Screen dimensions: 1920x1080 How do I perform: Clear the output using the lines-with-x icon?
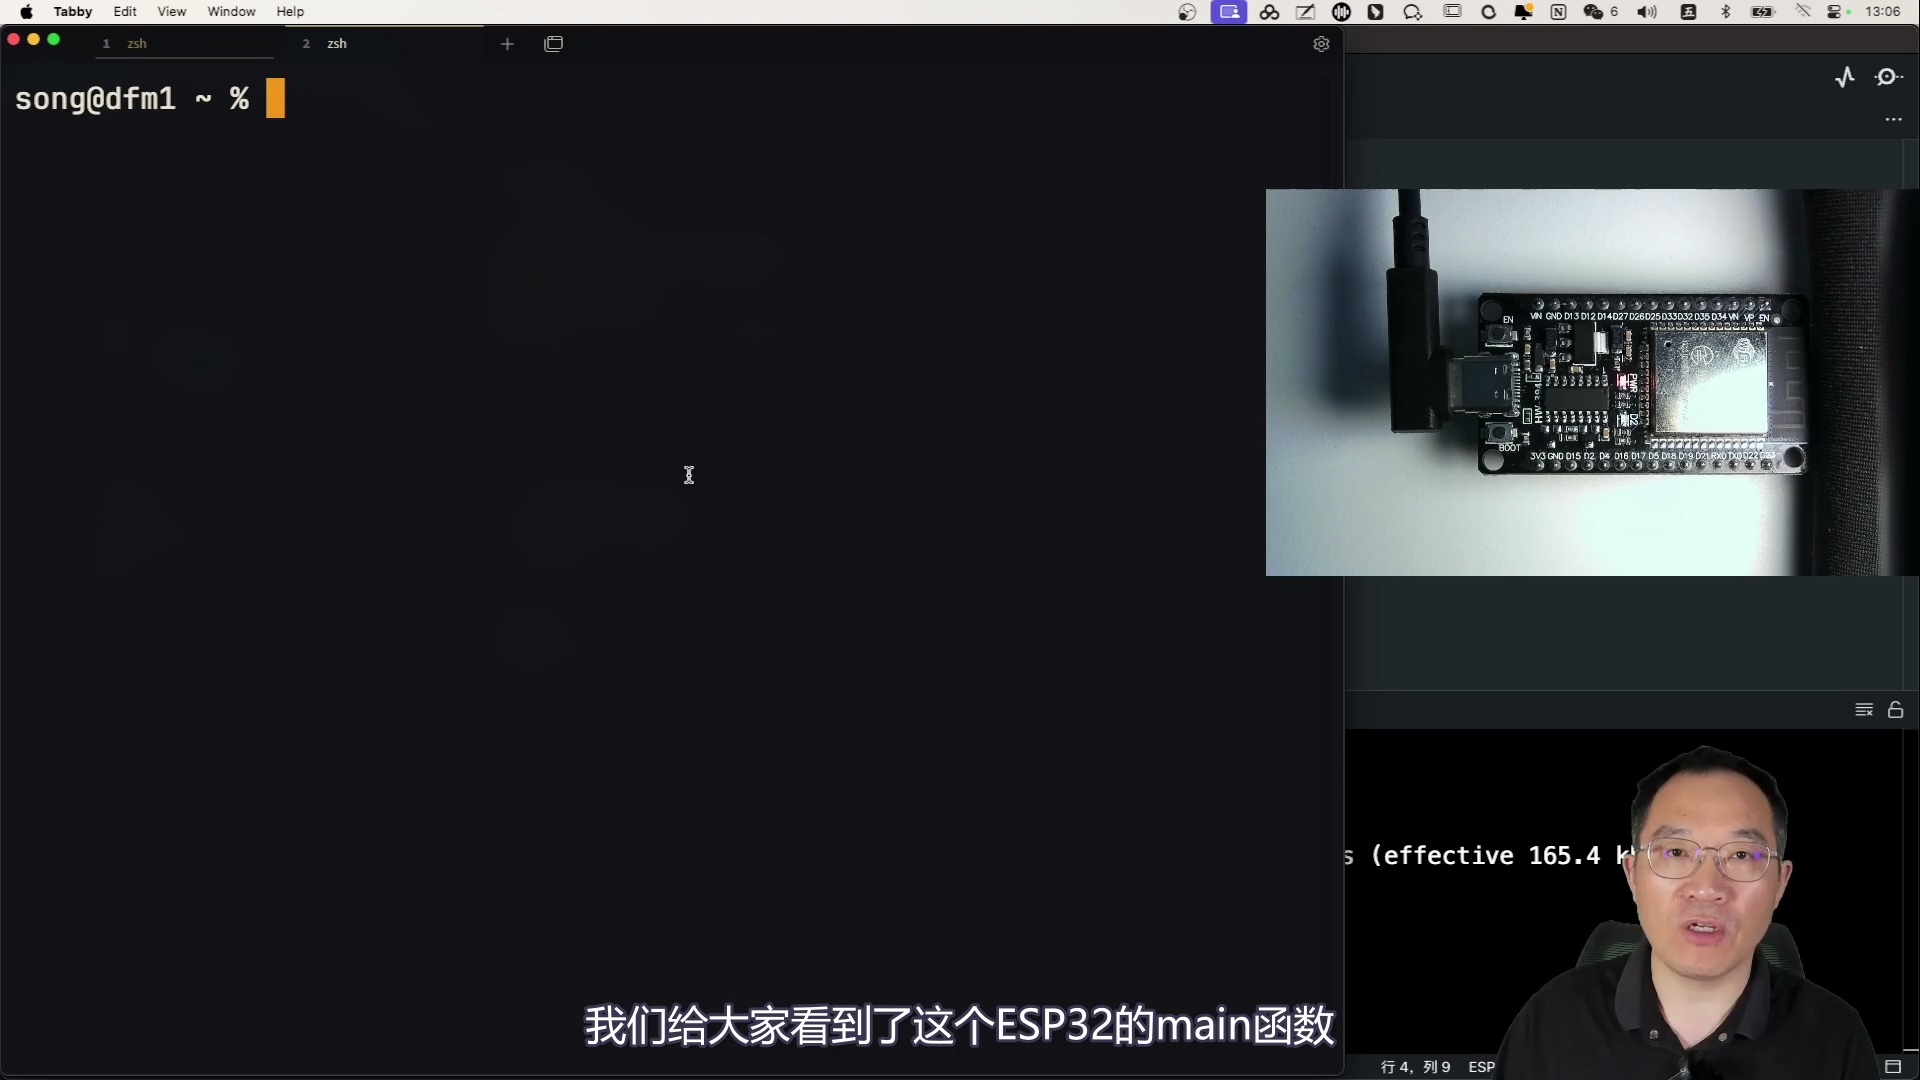click(1864, 710)
